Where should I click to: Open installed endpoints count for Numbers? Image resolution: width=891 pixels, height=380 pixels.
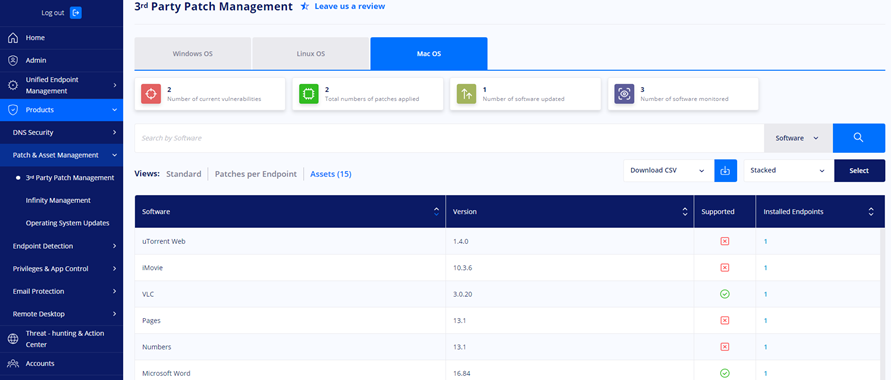point(765,347)
